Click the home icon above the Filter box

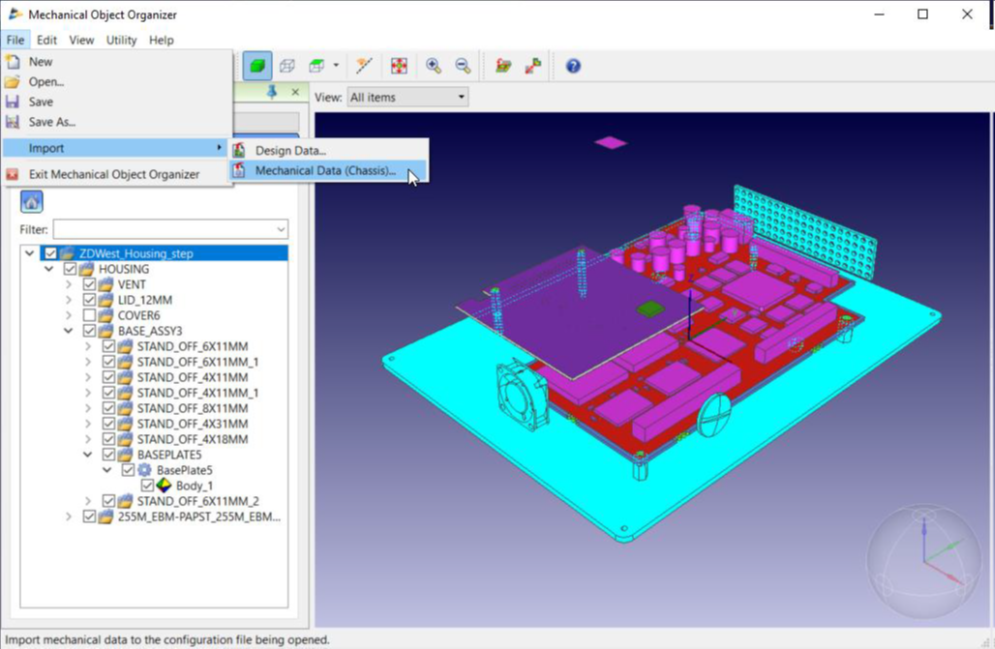(31, 200)
